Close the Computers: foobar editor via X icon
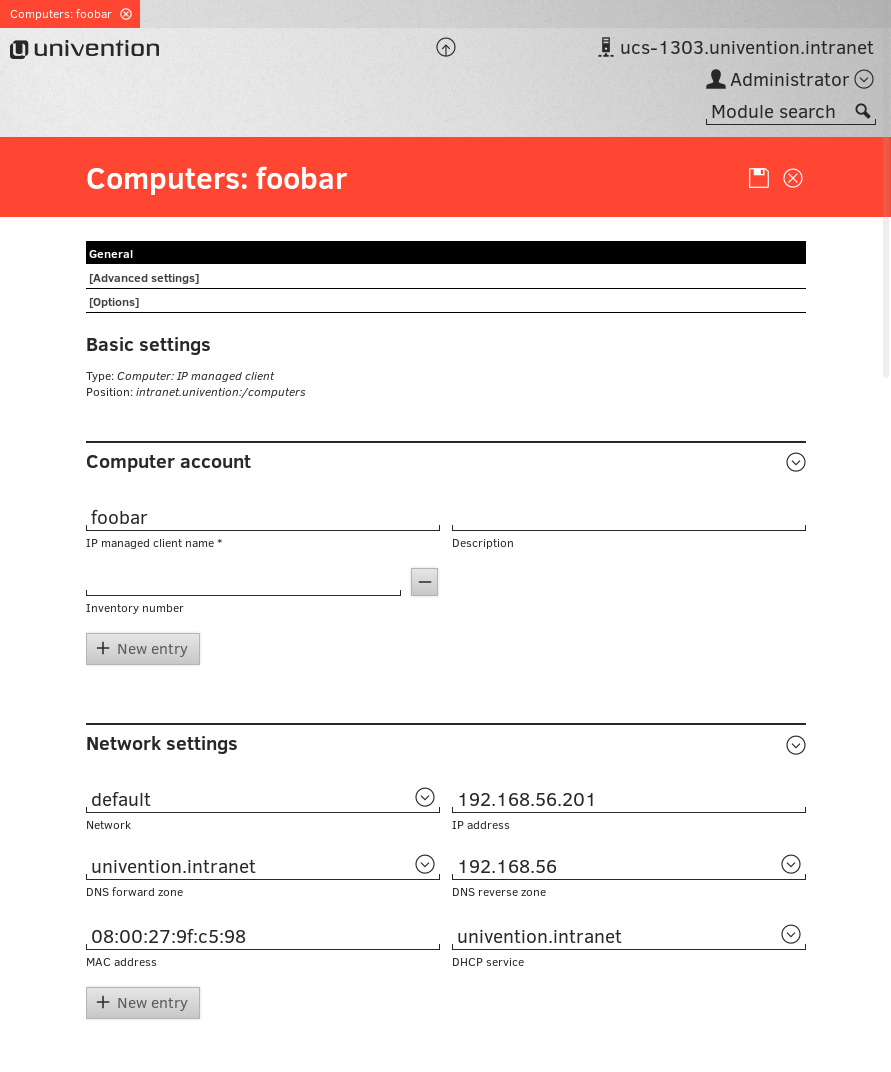Viewport: 891px width, 1072px height. (793, 178)
